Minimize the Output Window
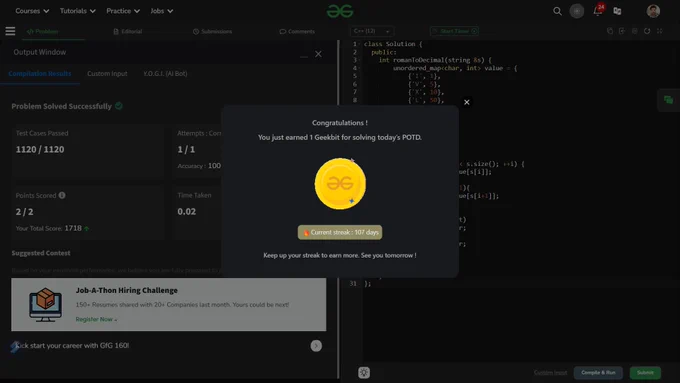680x383 pixels. point(304,56)
